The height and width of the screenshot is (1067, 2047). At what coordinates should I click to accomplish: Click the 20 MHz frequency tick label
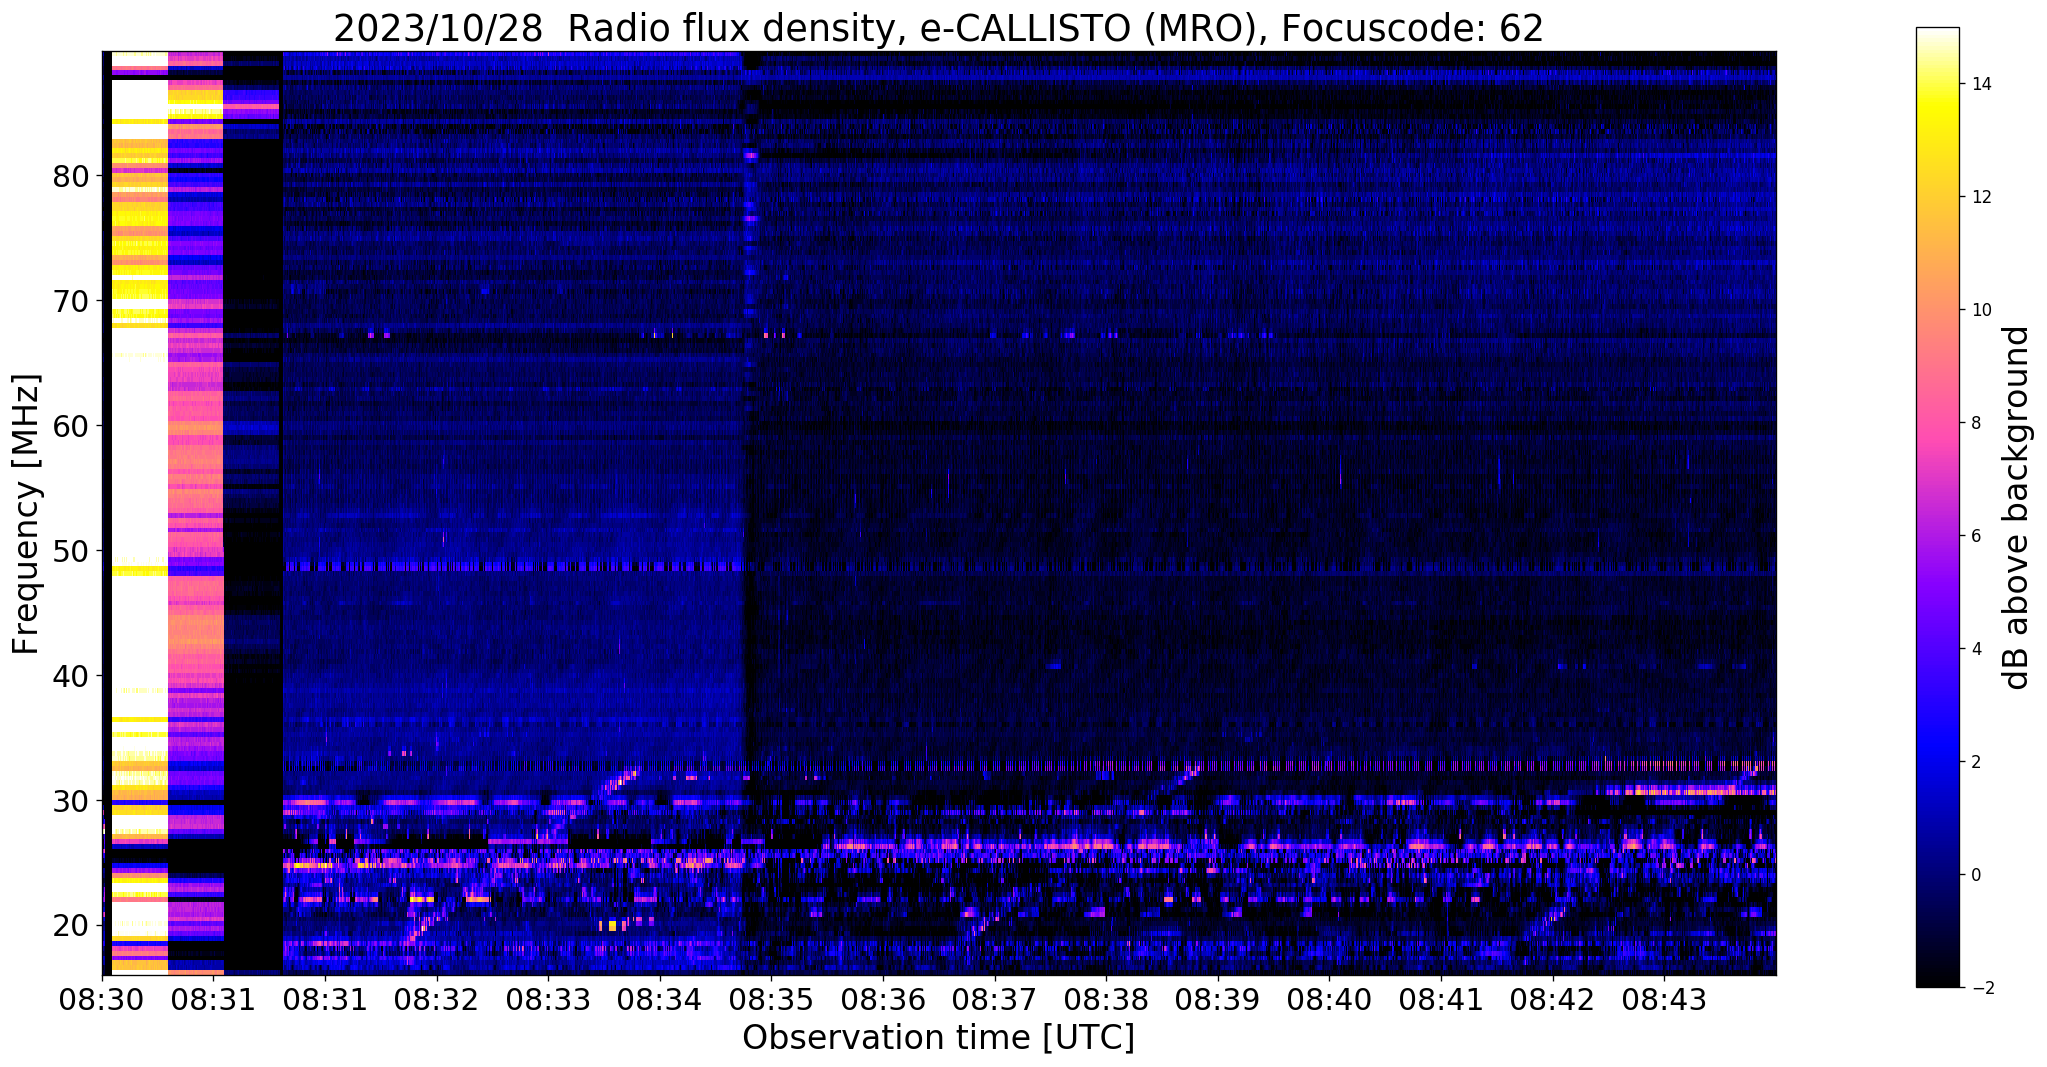(x=71, y=926)
